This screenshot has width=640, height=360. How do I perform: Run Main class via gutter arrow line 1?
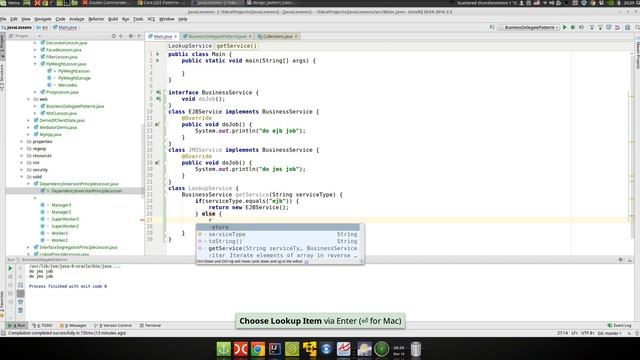[158, 54]
